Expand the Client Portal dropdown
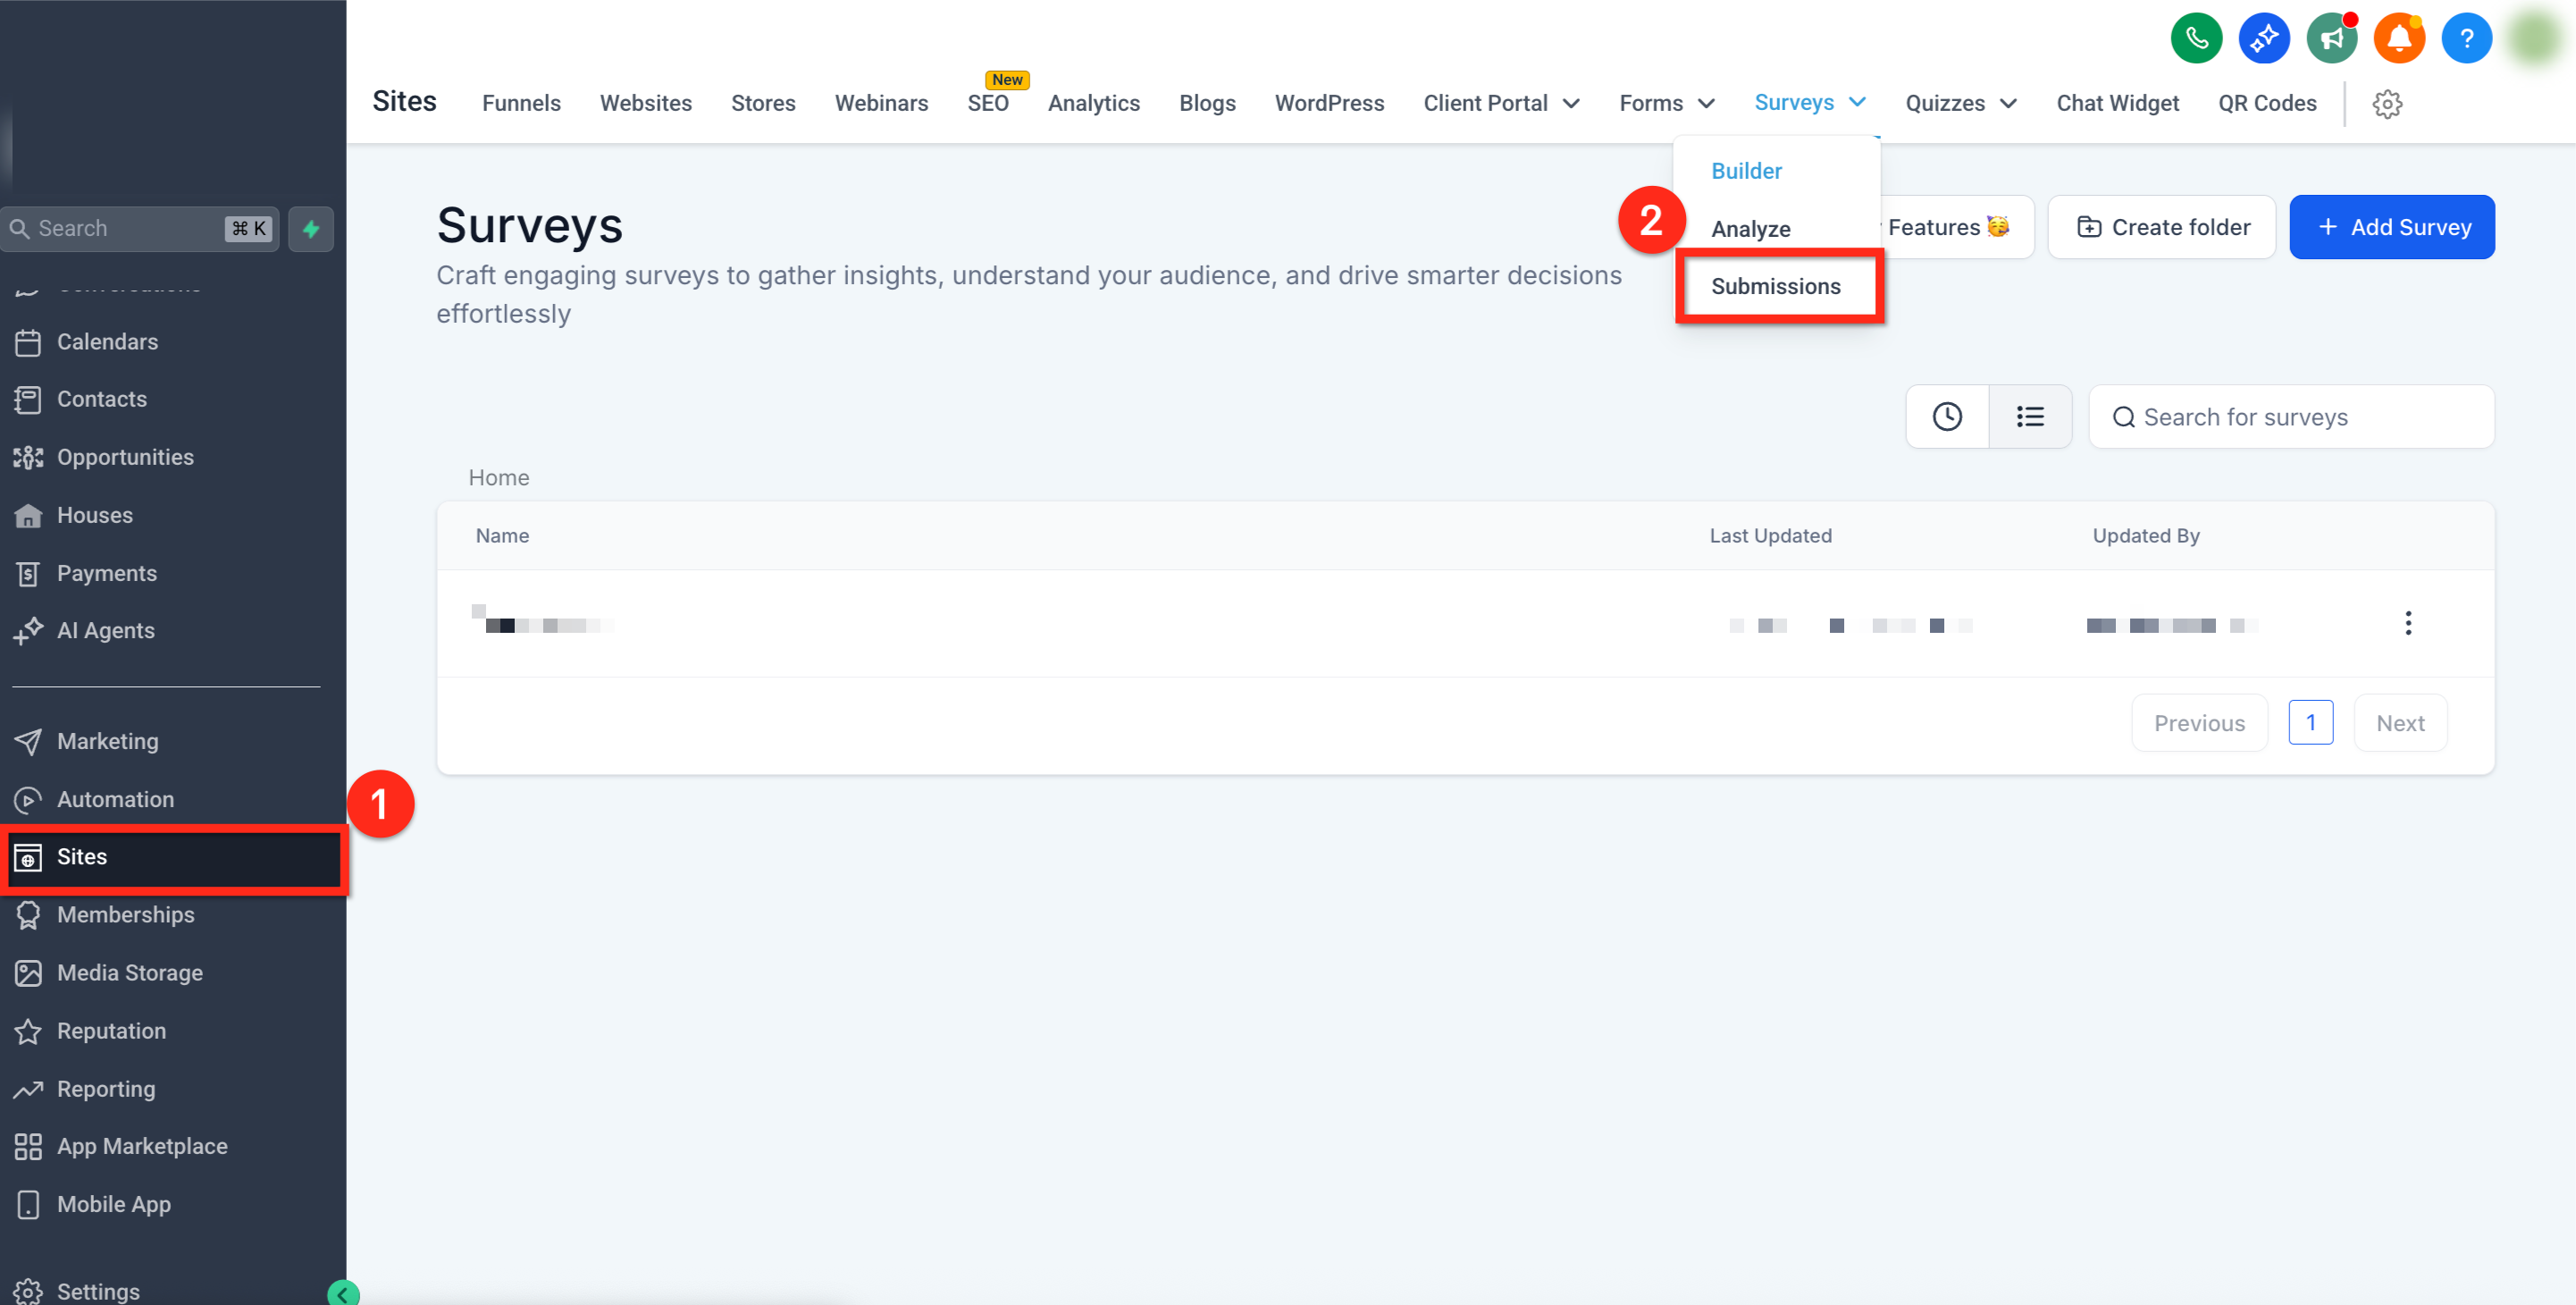The height and width of the screenshot is (1305, 2576). (1502, 103)
